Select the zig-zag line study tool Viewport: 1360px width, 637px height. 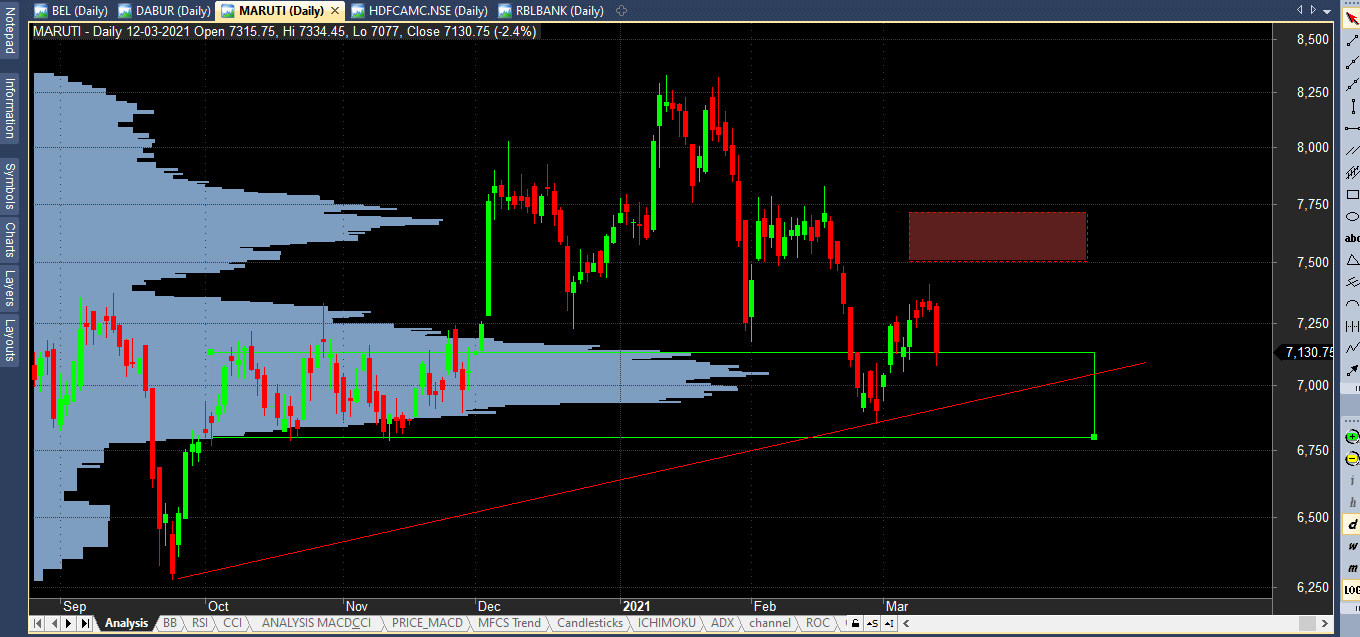[1352, 348]
